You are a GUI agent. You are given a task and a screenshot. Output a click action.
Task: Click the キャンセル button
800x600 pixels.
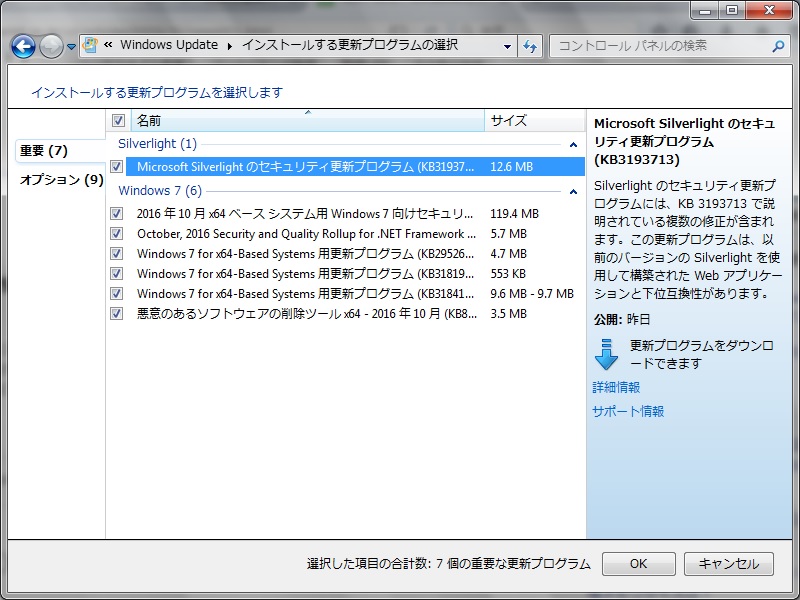click(729, 563)
